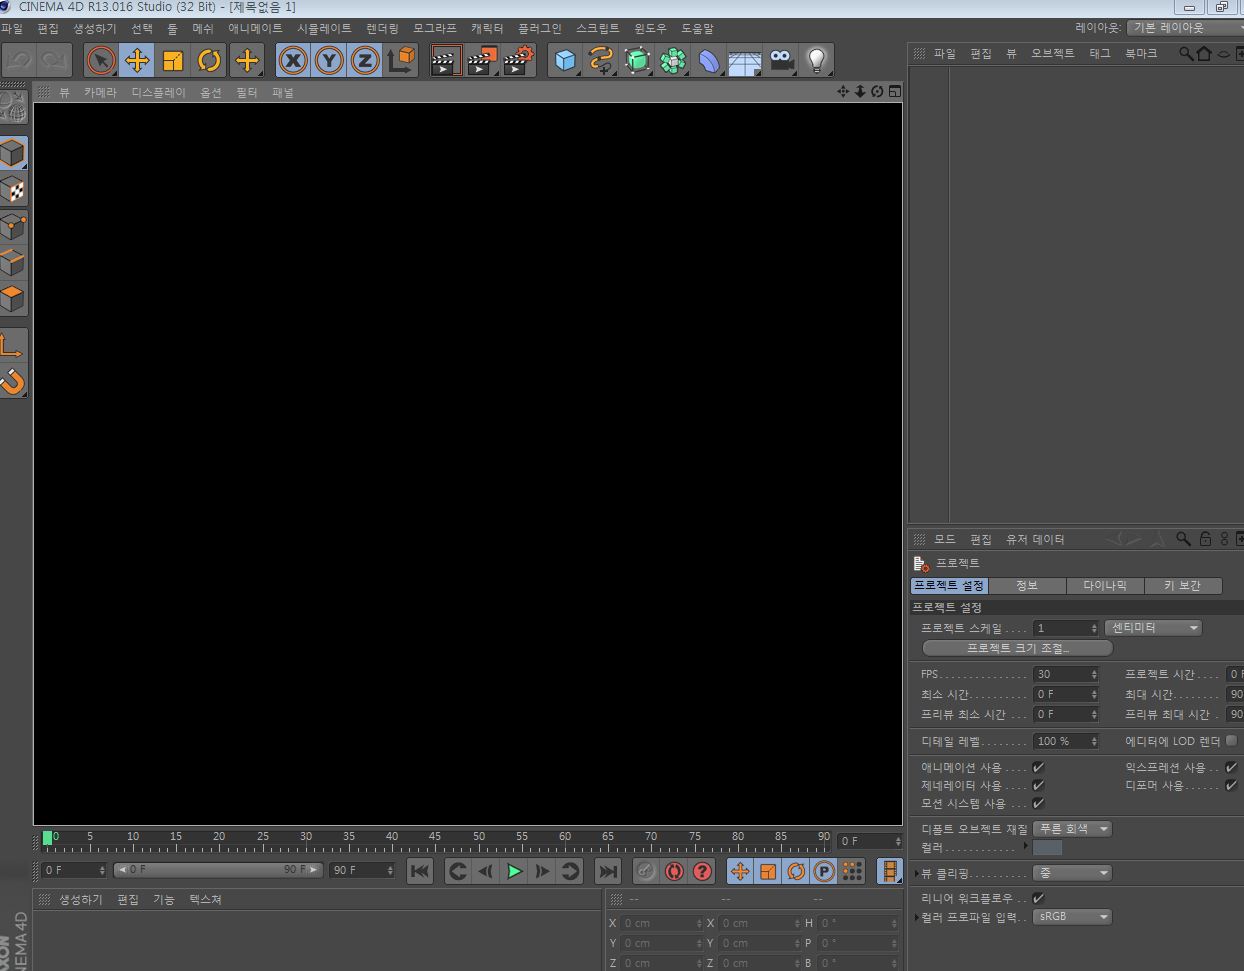Image resolution: width=1244 pixels, height=971 pixels.
Task: Toggle 제네레이터 사용 checkbox
Action: click(x=1038, y=785)
